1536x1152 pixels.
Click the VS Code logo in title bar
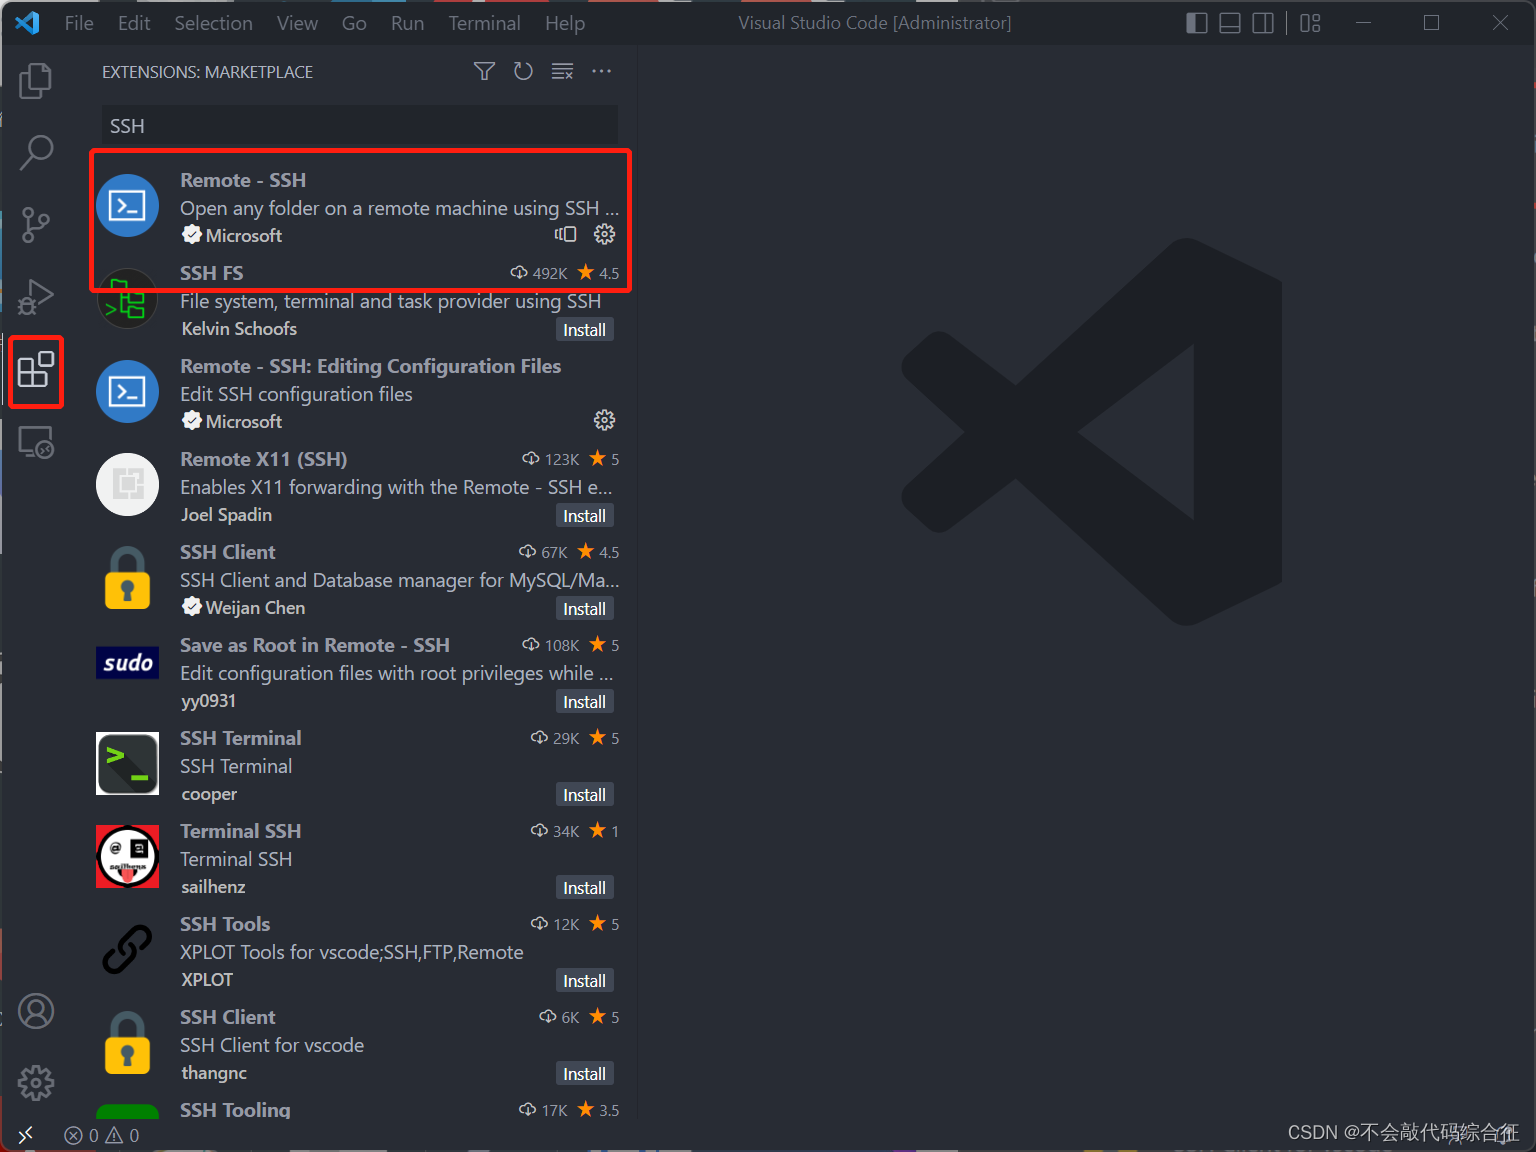coord(28,22)
